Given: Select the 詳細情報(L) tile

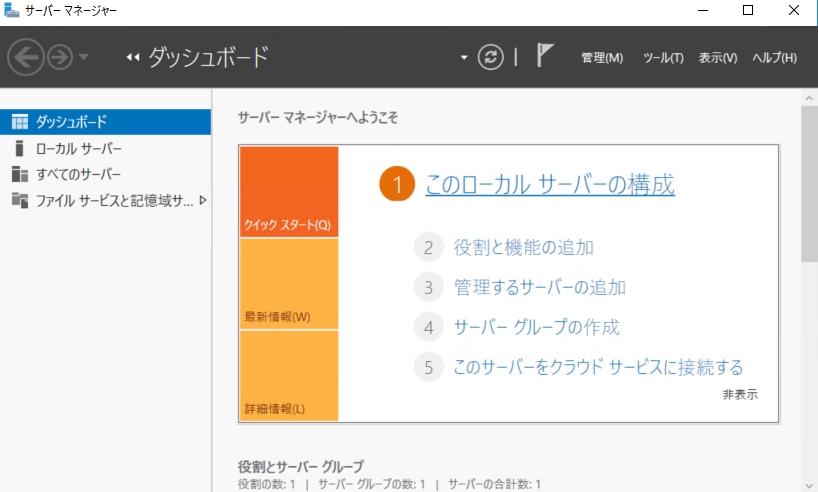Looking at the screenshot, I should (x=289, y=376).
